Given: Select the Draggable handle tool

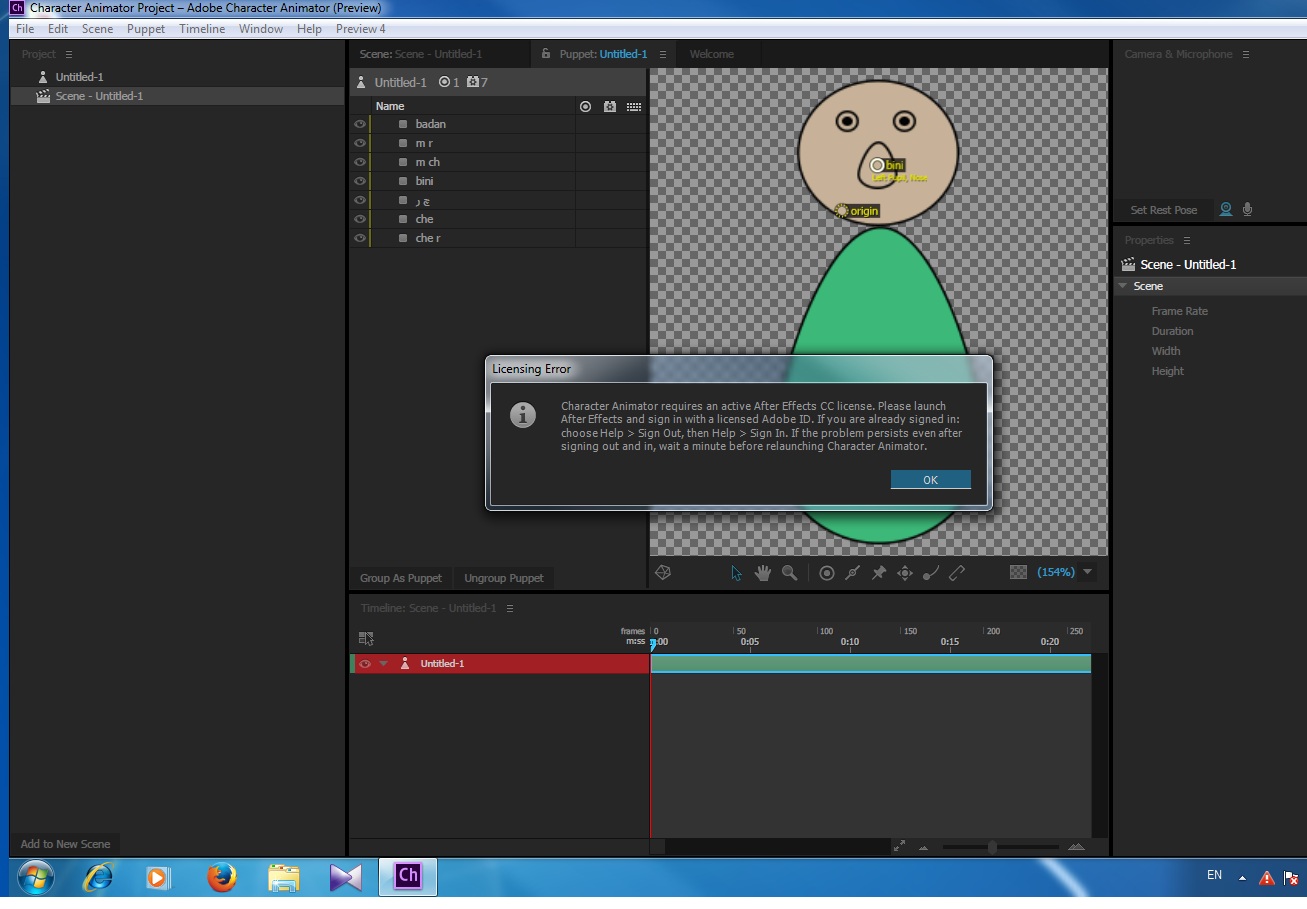Looking at the screenshot, I should coord(905,573).
